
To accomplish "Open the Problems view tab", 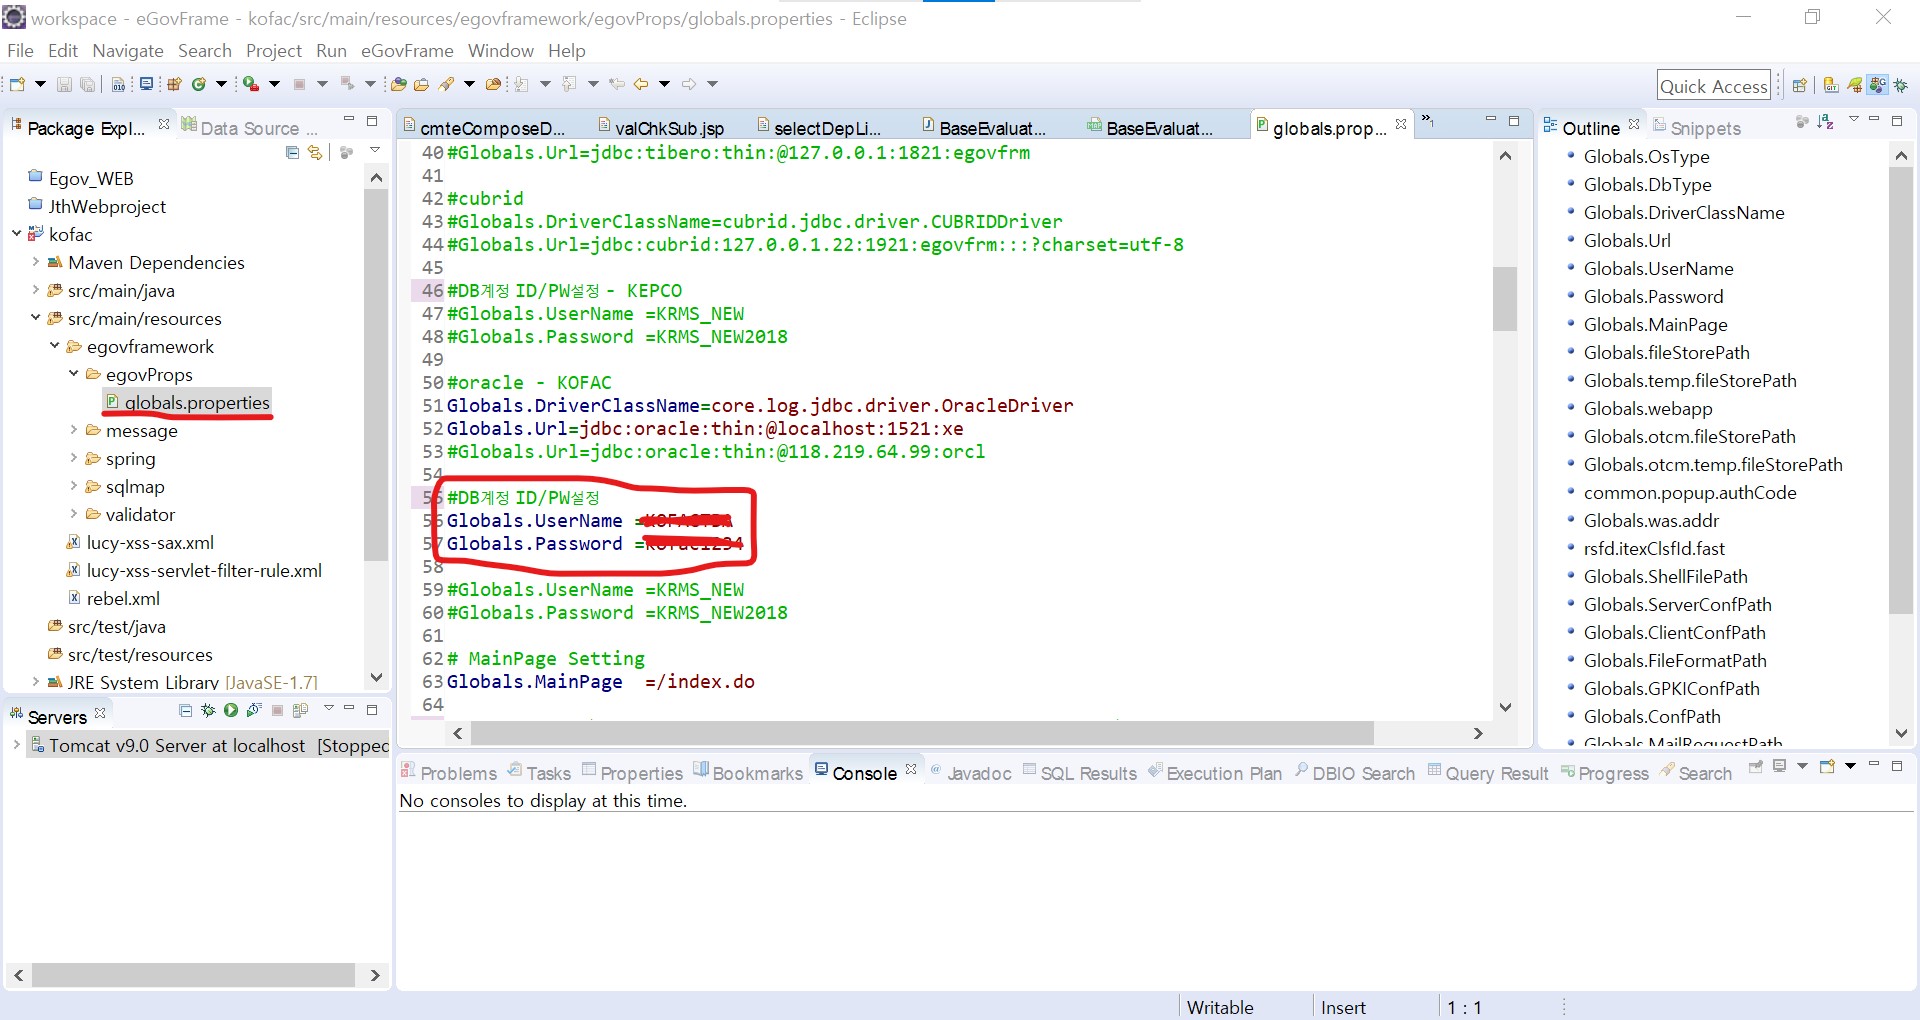I will 449,773.
